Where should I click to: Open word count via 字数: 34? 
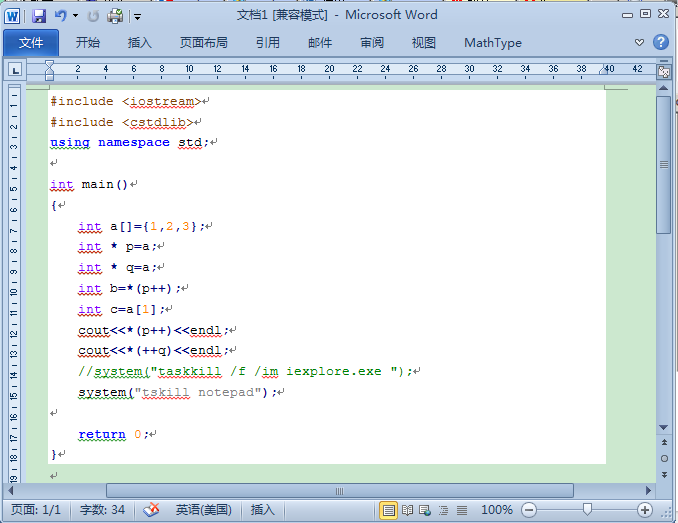[x=102, y=510]
